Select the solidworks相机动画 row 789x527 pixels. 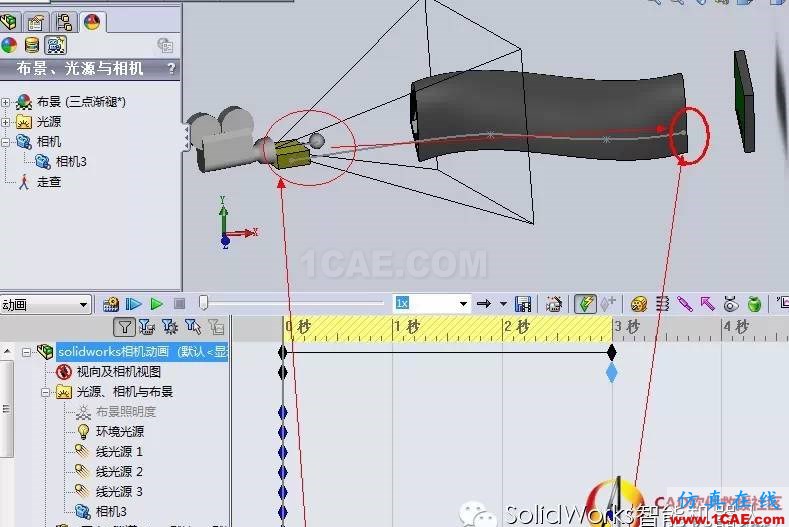(x=142, y=352)
